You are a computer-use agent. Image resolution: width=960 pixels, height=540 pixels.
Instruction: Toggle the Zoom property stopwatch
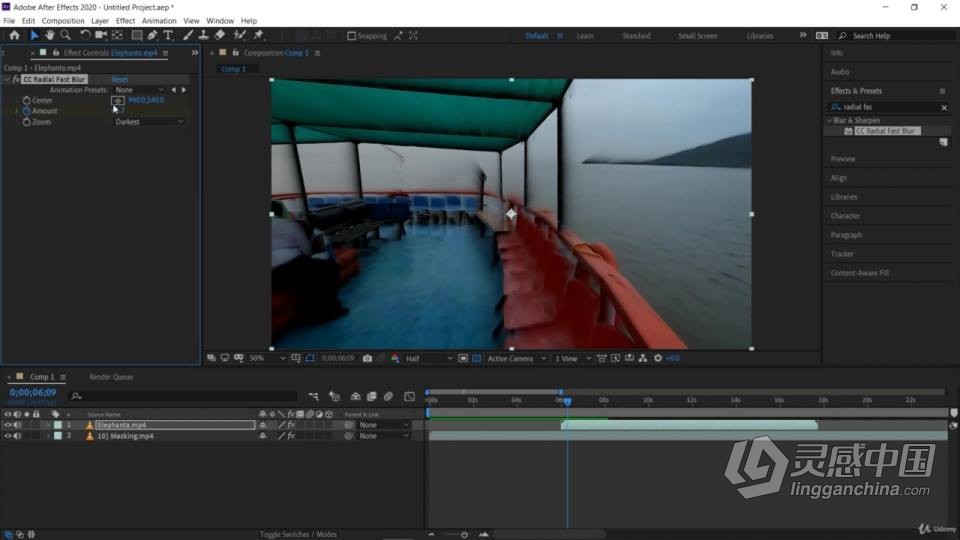[x=26, y=122]
